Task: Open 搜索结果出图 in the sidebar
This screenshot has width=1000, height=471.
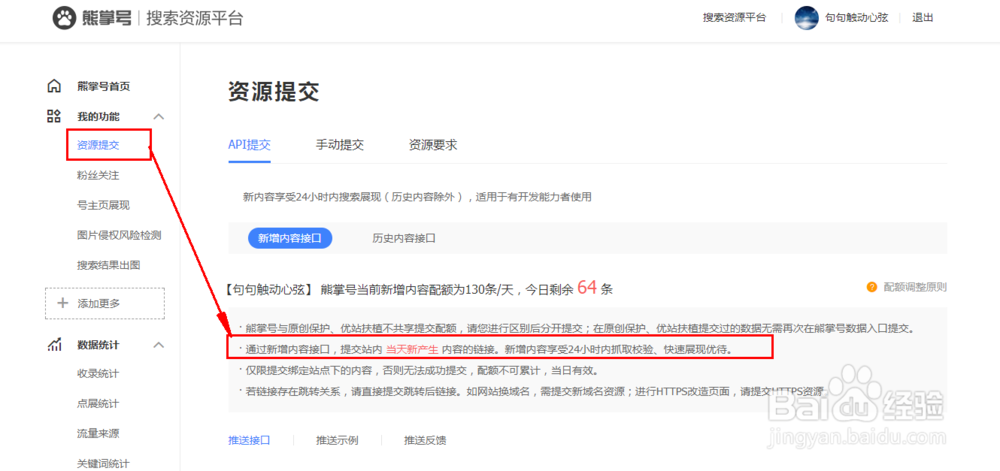Action: tap(108, 265)
